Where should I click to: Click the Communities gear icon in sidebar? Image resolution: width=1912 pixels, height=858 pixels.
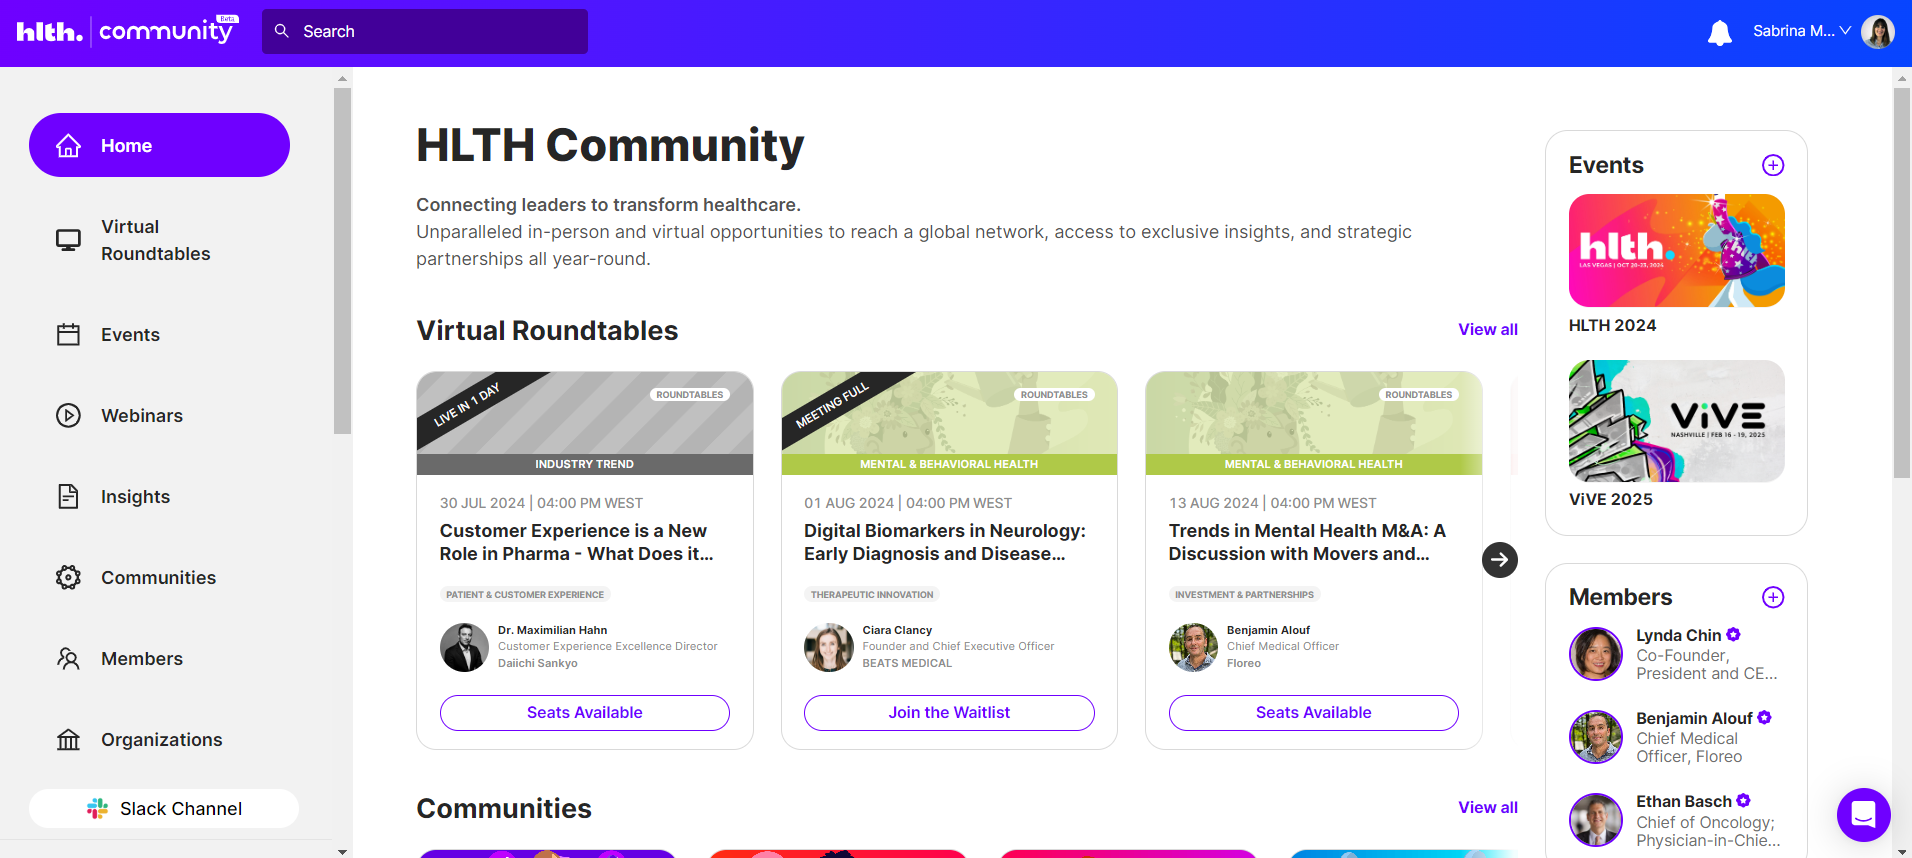pos(68,578)
